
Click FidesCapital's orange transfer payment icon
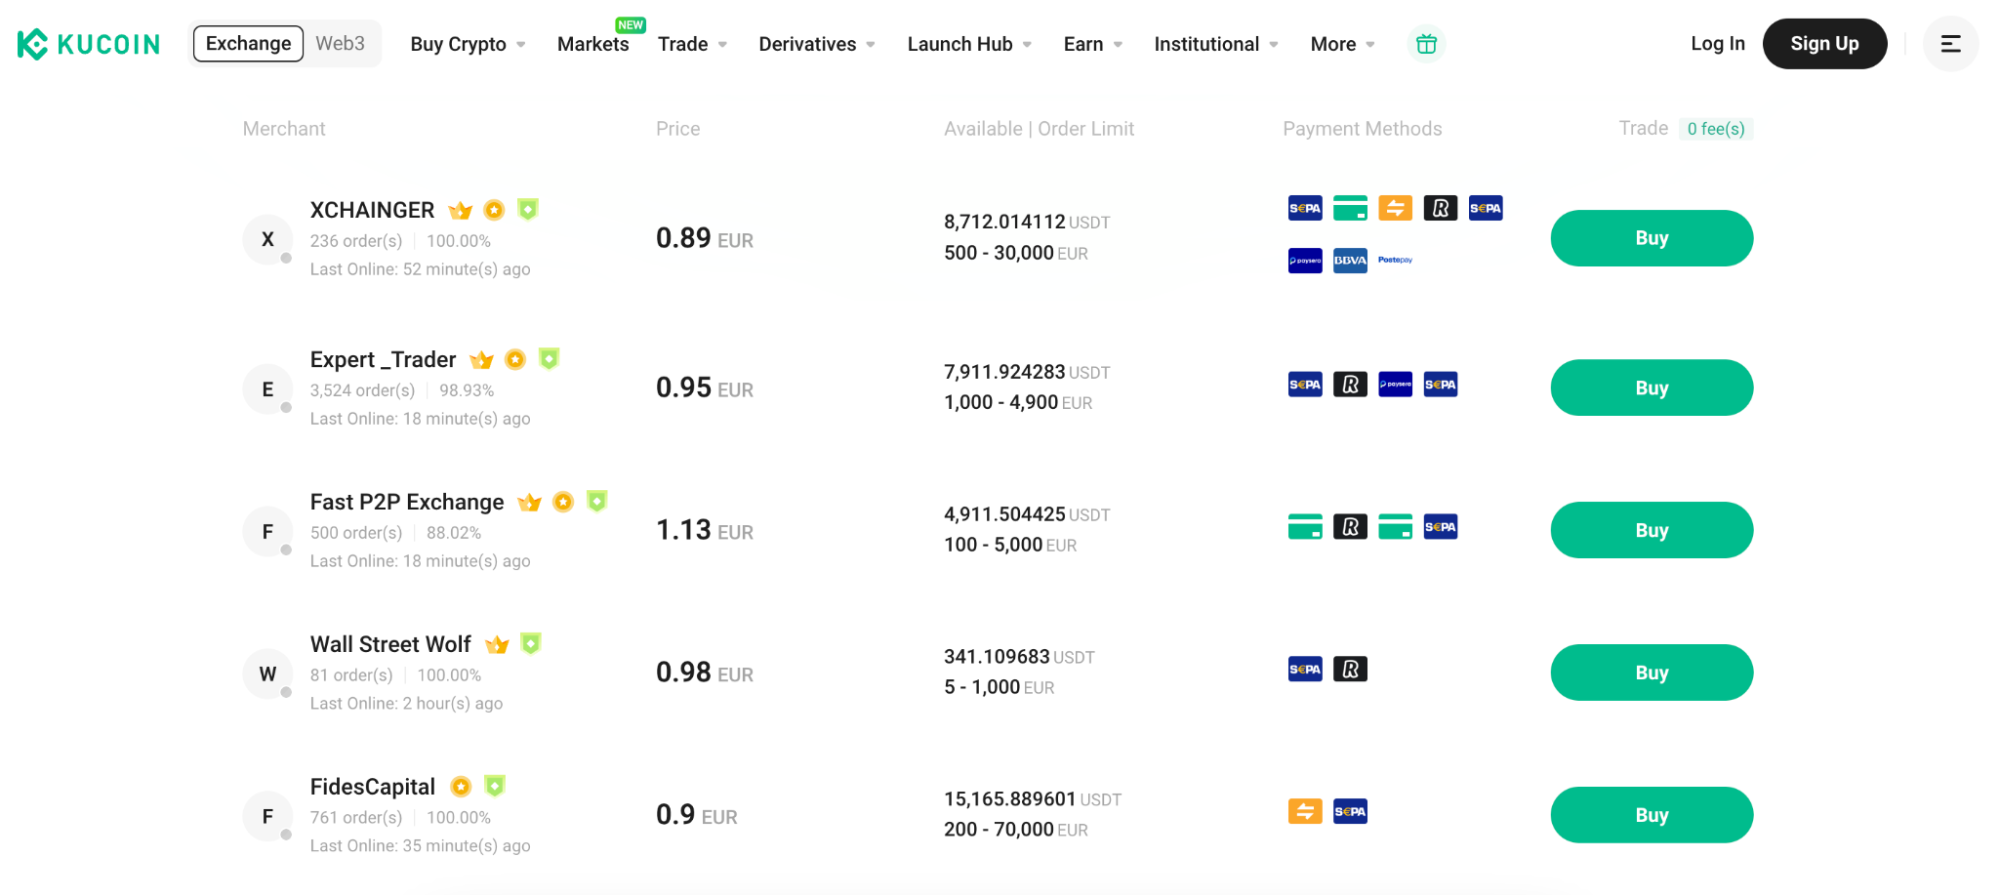coord(1305,811)
